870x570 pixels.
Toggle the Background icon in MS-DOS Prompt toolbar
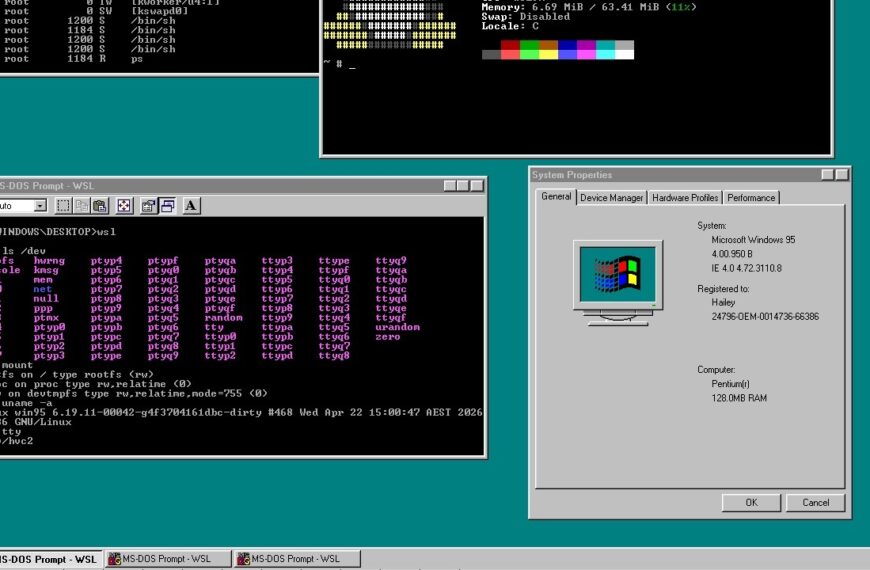point(167,206)
